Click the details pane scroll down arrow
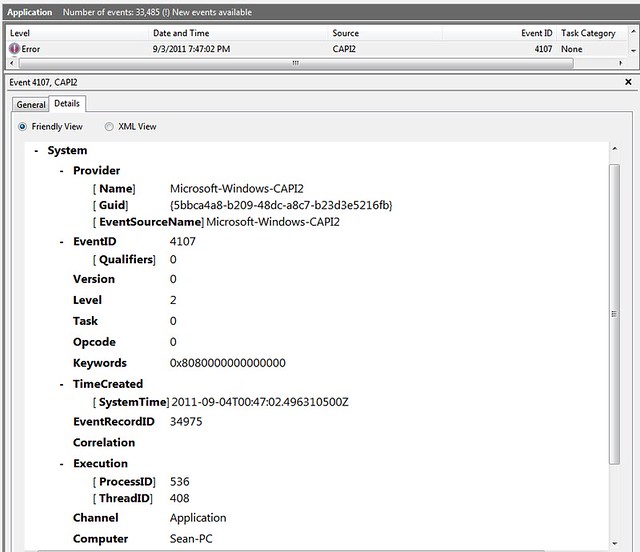Image resolution: width=640 pixels, height=552 pixels. 615,543
